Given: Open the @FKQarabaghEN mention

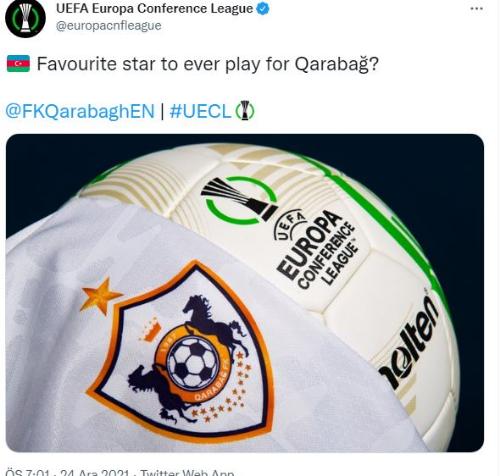Looking at the screenshot, I should [x=80, y=111].
